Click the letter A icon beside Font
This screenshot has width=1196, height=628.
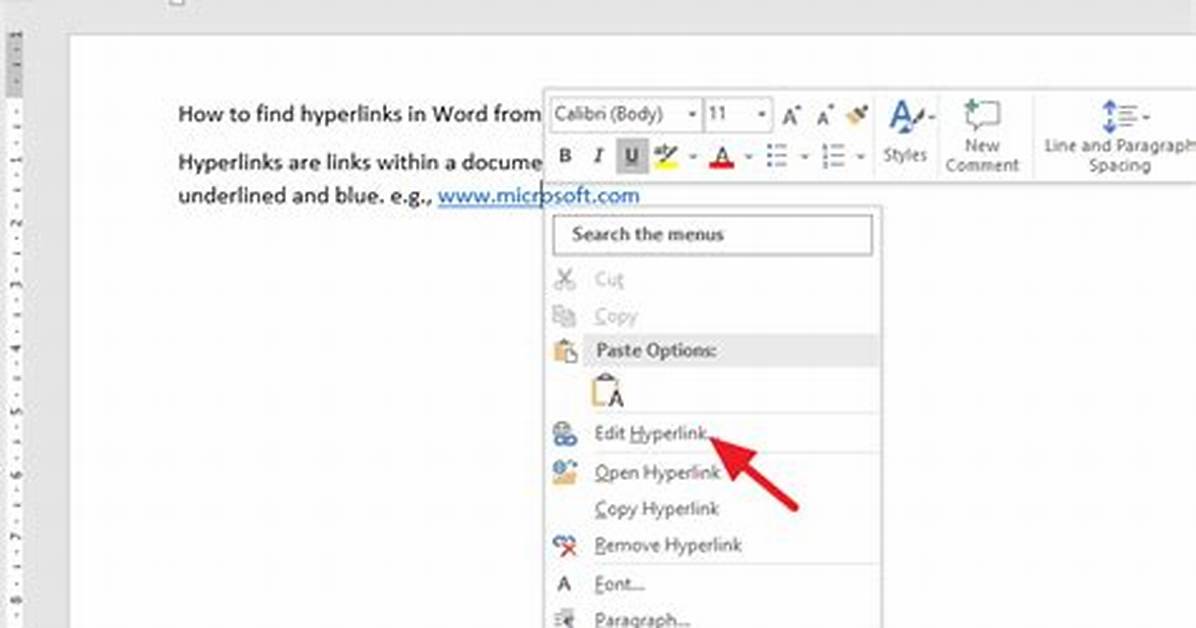tap(564, 585)
